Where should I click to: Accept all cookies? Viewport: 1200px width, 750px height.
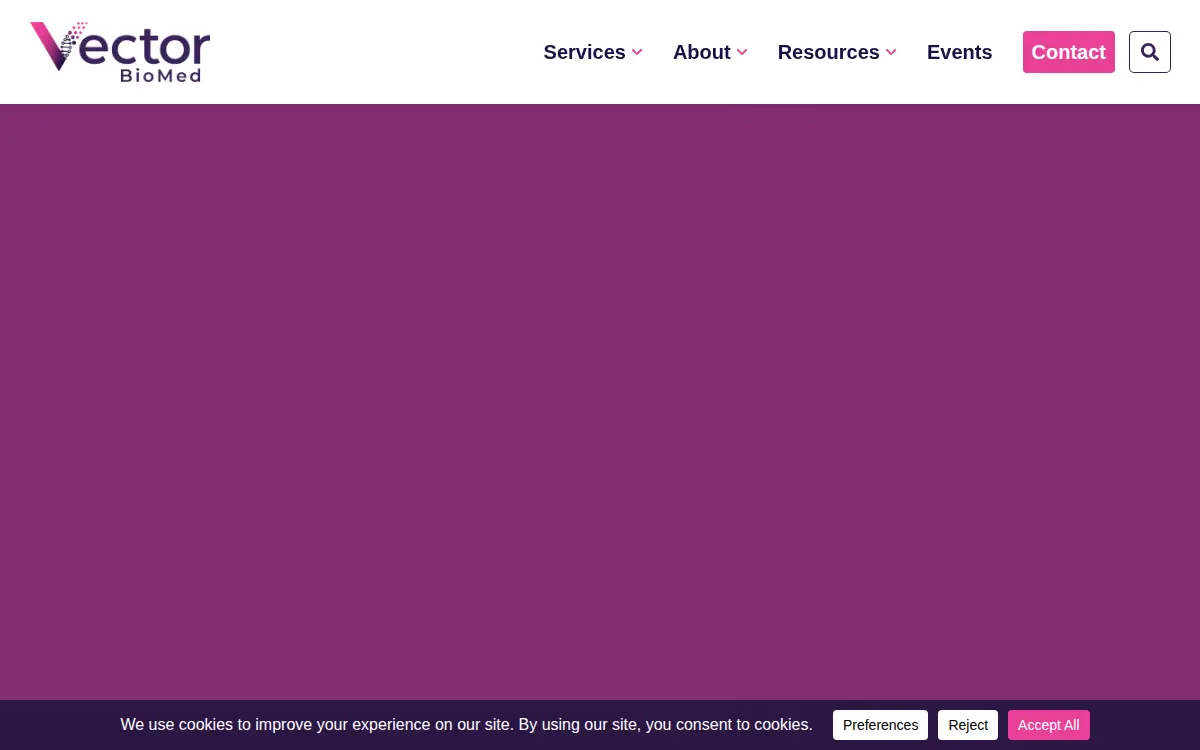click(x=1049, y=725)
